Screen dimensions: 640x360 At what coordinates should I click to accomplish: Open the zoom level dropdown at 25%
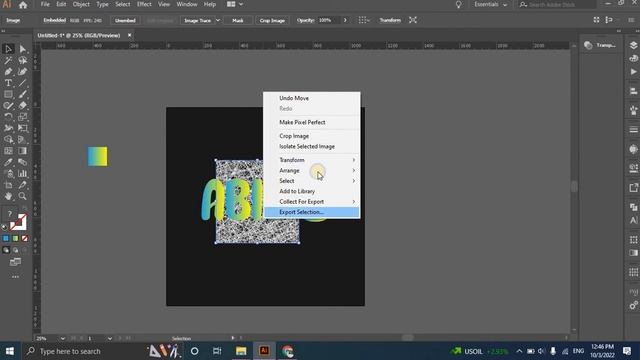(x=62, y=338)
